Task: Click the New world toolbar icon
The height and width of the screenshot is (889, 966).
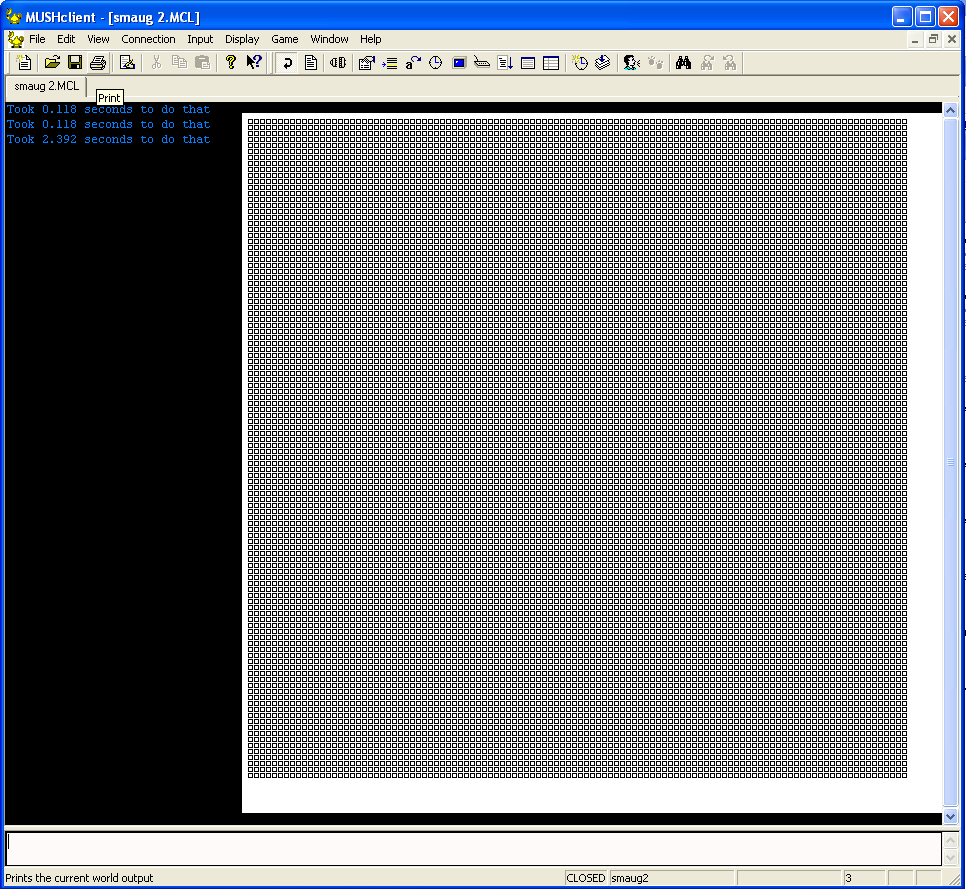Action: pyautogui.click(x=24, y=62)
